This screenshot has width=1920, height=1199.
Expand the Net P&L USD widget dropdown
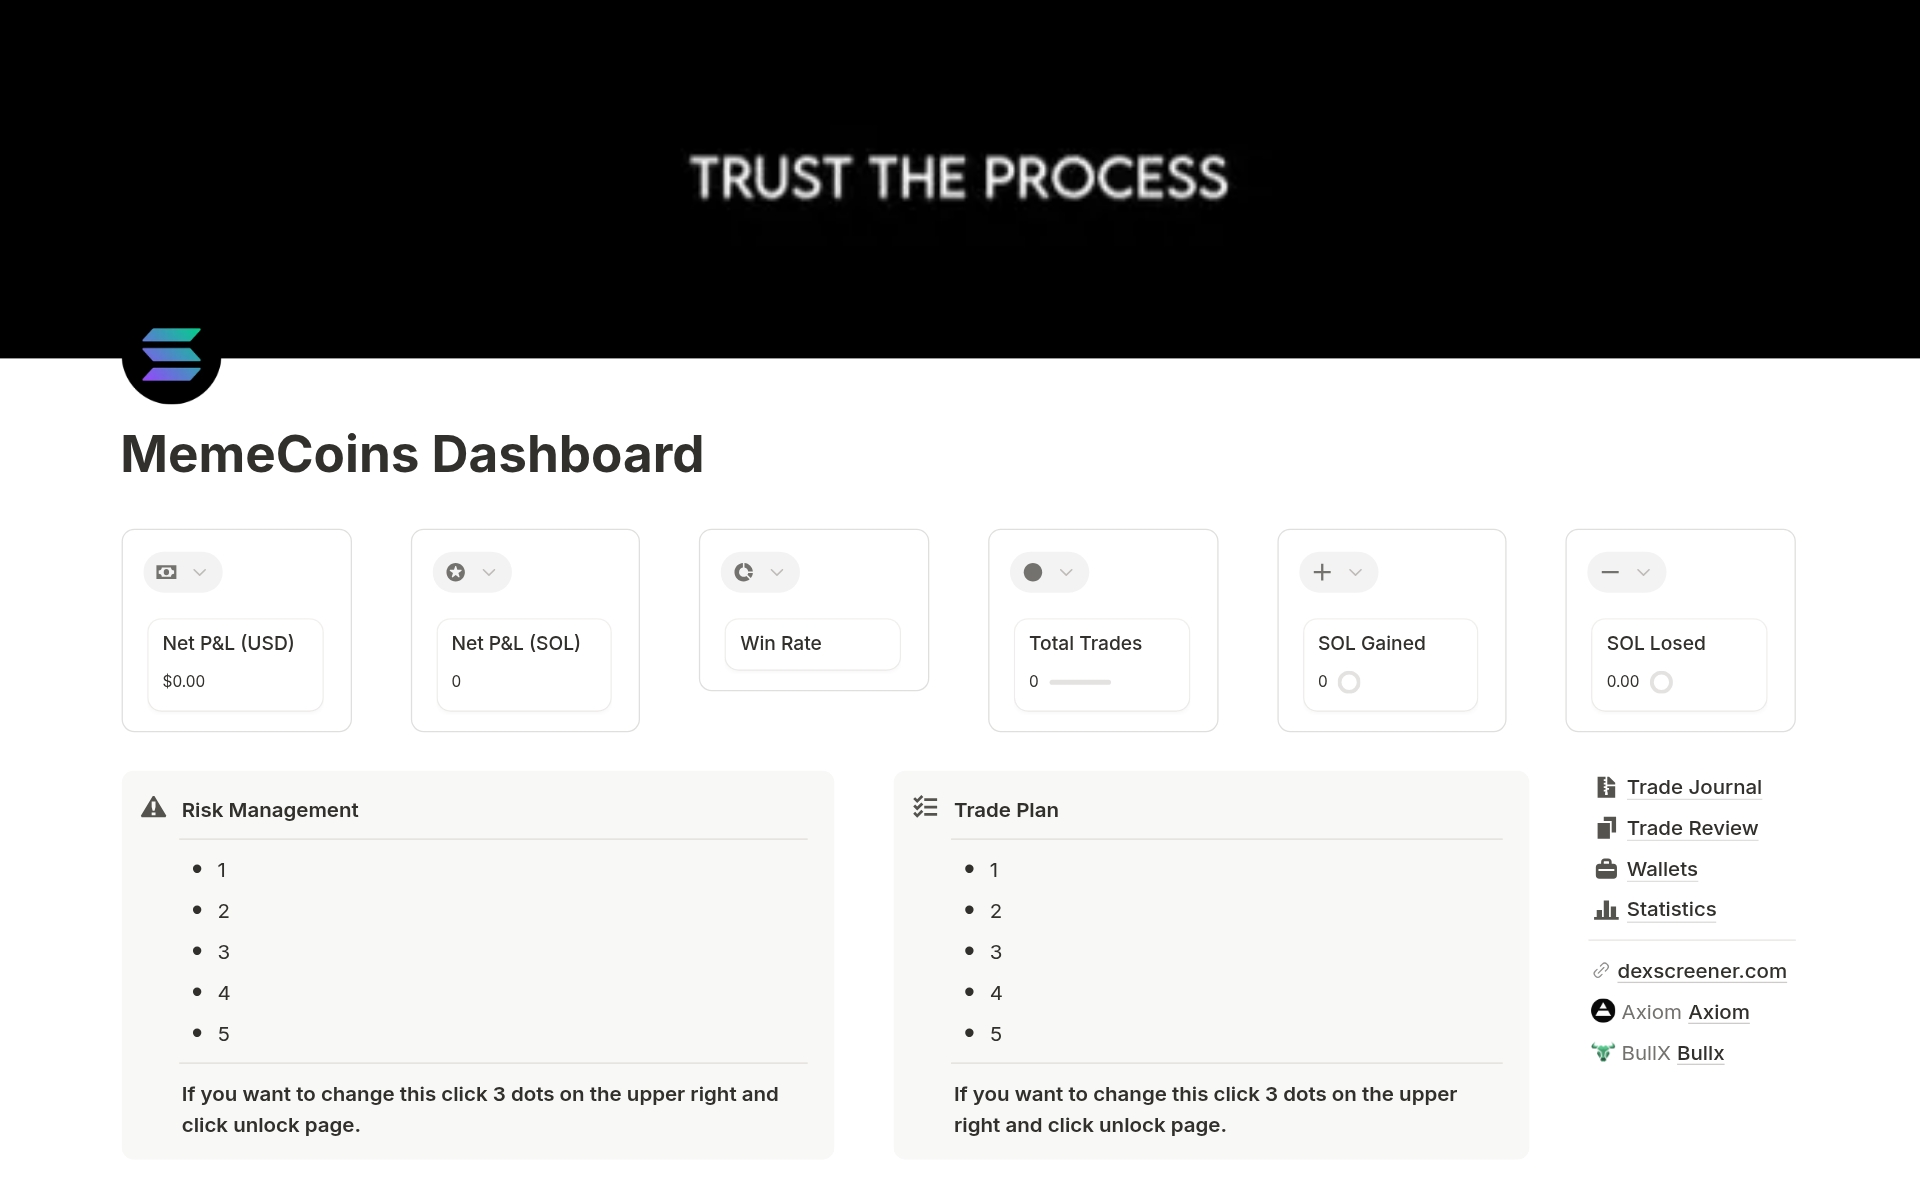tap(200, 572)
